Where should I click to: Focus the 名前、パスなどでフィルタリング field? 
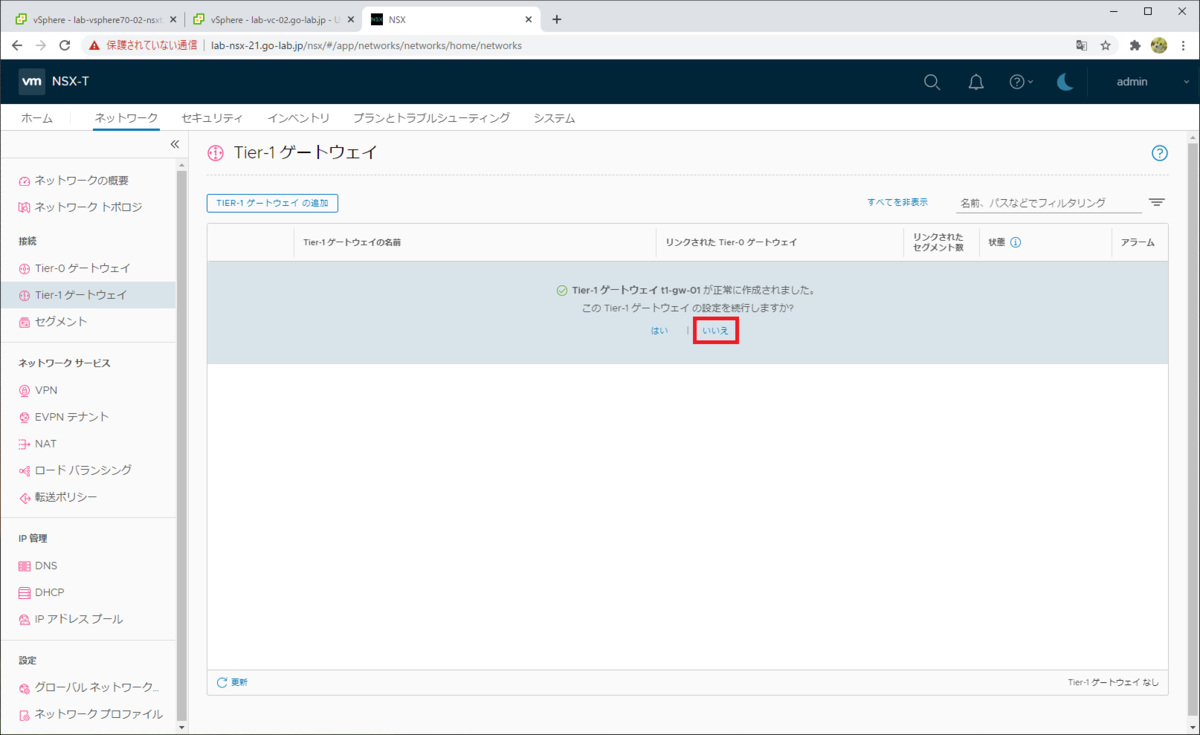(1048, 203)
